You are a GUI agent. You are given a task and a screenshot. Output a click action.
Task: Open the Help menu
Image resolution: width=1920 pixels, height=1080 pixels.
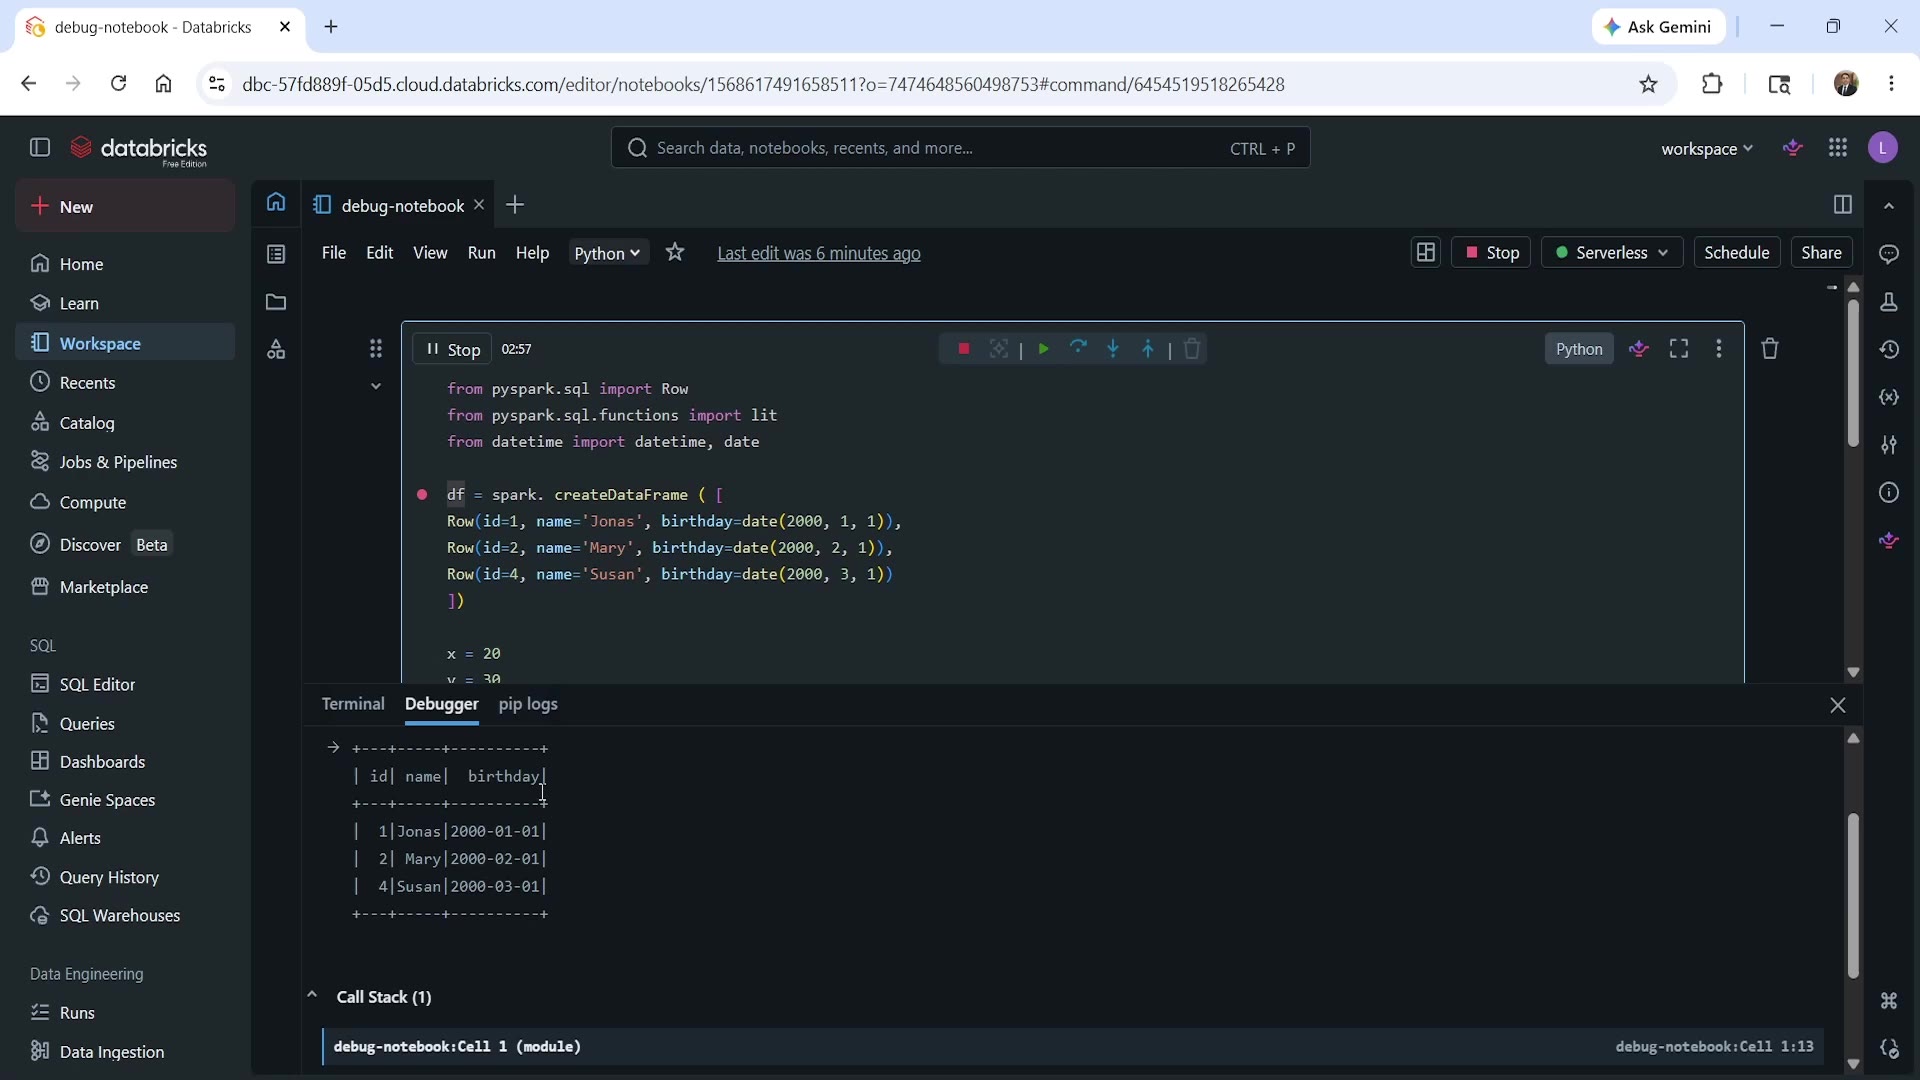click(533, 253)
